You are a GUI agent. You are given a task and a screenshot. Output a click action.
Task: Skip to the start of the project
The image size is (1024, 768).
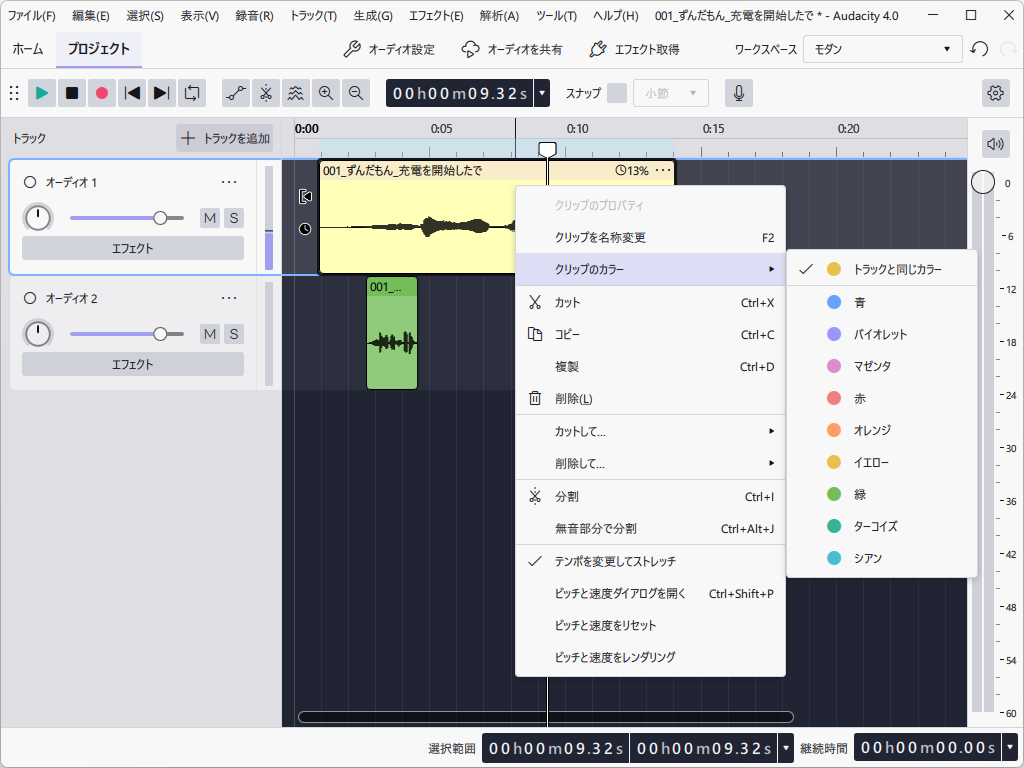[x=132, y=93]
